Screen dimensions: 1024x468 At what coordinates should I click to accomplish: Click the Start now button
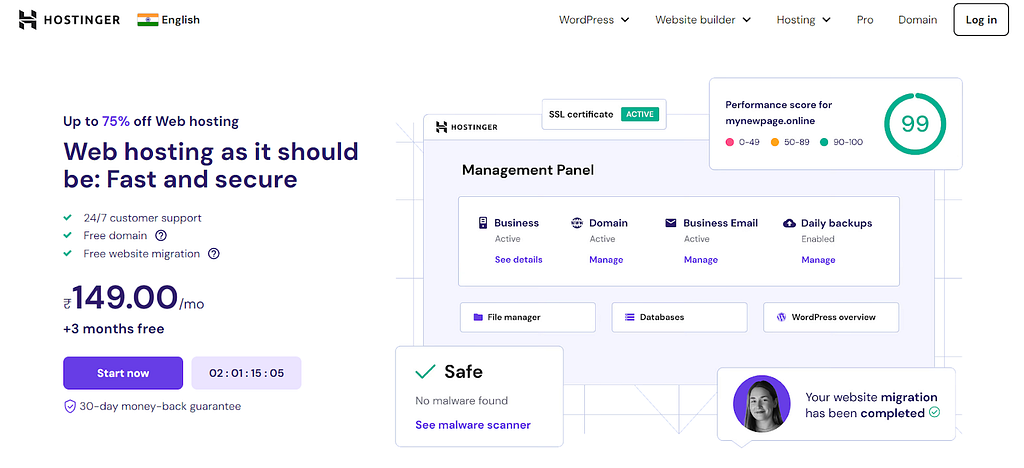pyautogui.click(x=123, y=373)
